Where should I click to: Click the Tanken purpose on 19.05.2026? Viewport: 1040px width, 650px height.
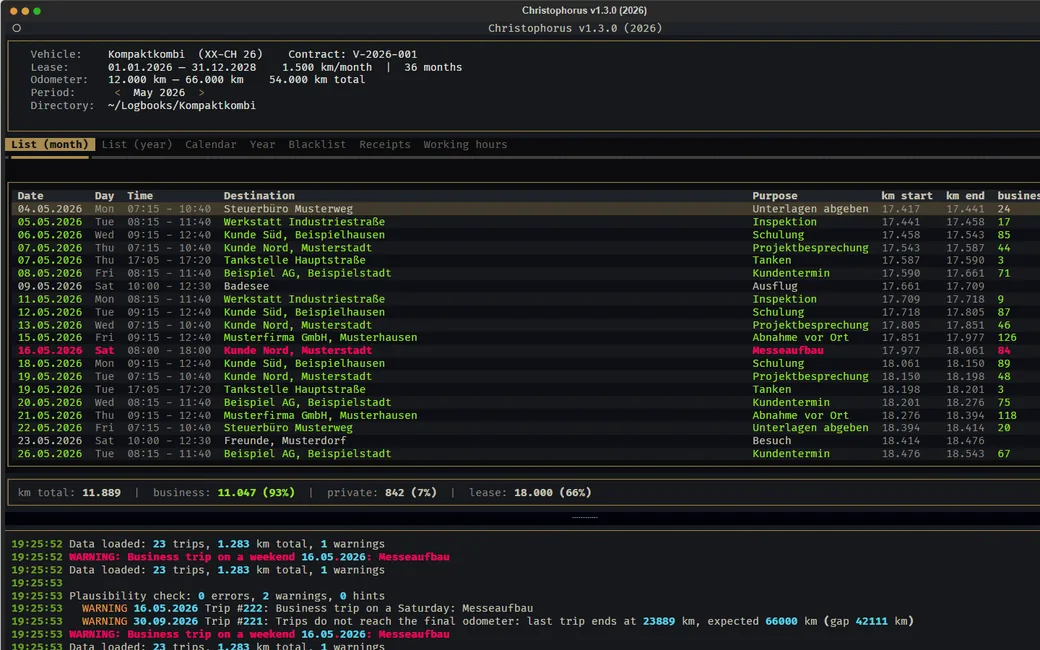[x=771, y=389]
